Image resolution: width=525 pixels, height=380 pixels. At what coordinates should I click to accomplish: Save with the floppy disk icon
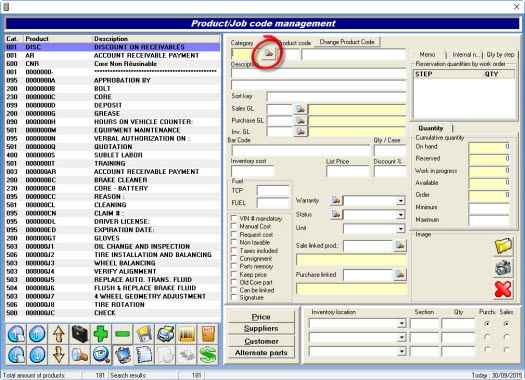pyautogui.click(x=144, y=334)
